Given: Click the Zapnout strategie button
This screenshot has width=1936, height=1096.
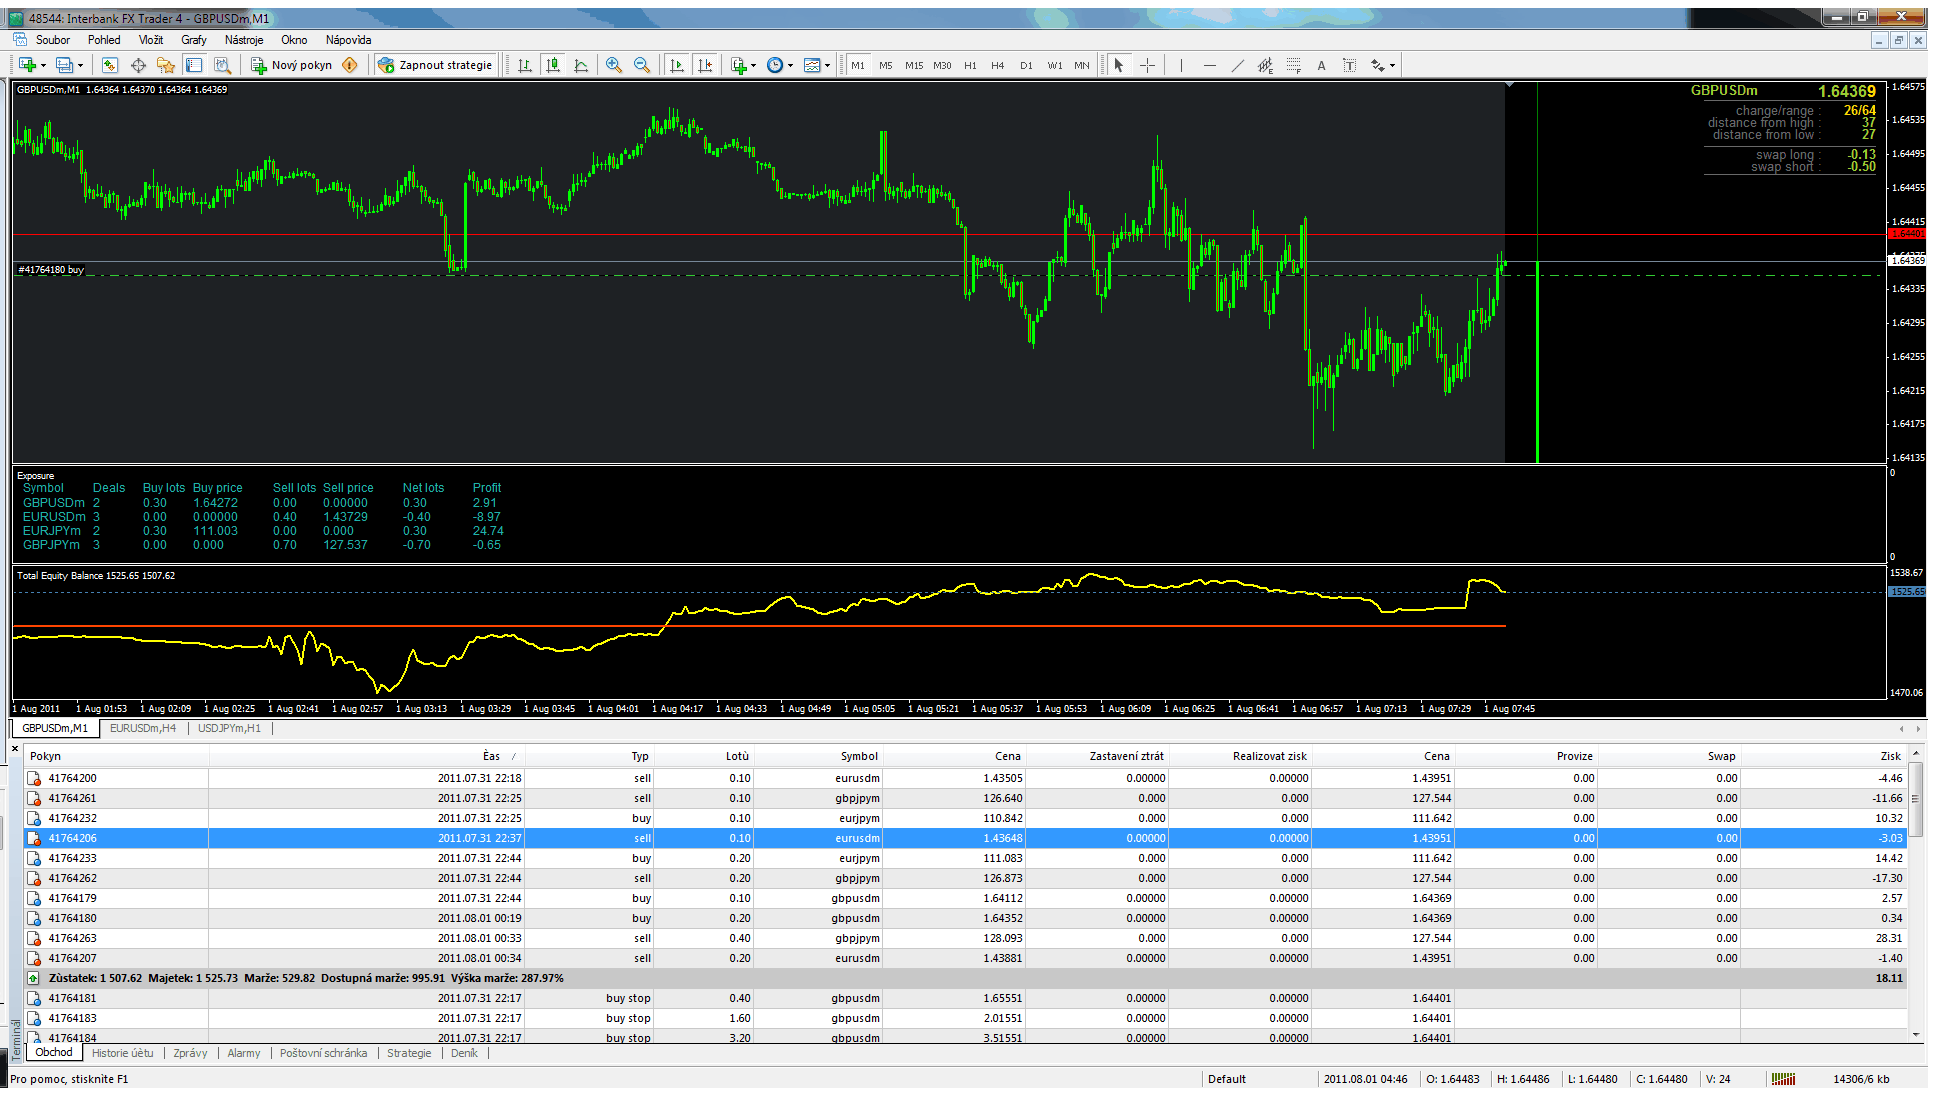Looking at the screenshot, I should 436,65.
